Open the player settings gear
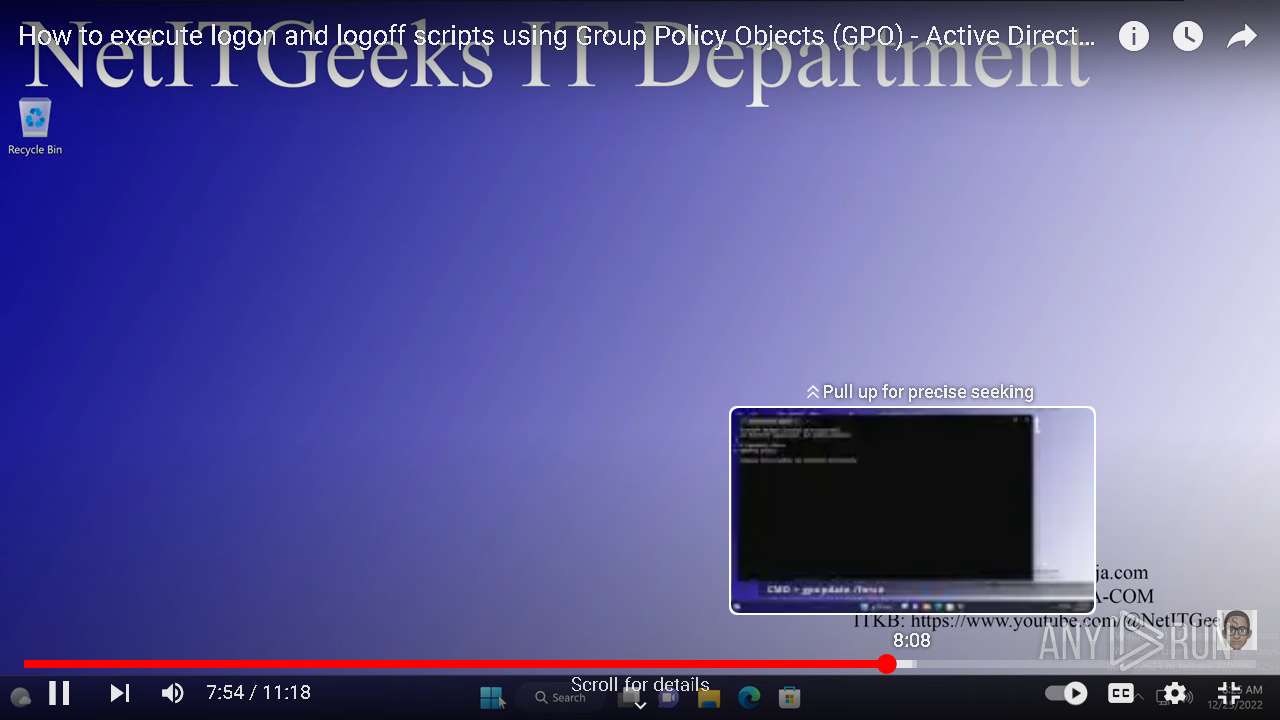1280x720 pixels. pyautogui.click(x=1174, y=692)
